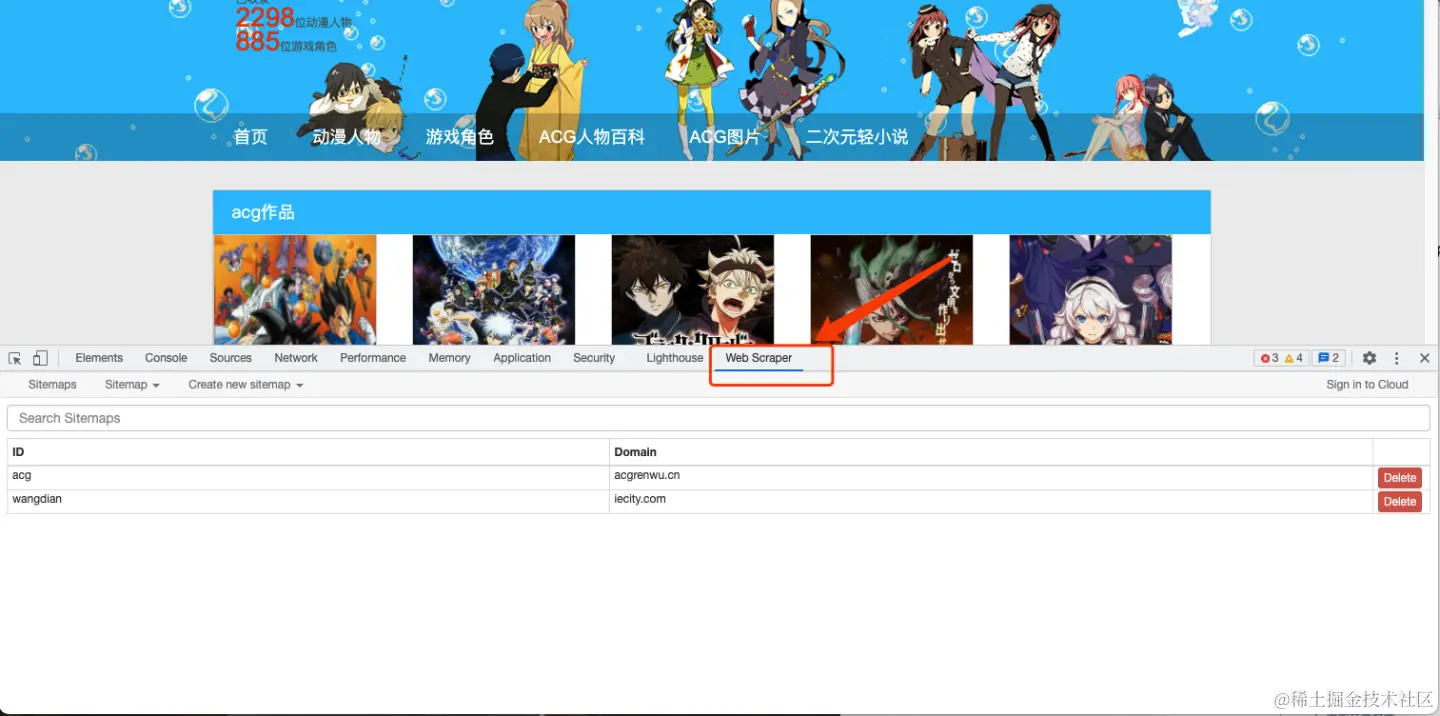The image size is (1440, 716).
Task: Close the DevTools panel
Action: click(x=1425, y=358)
